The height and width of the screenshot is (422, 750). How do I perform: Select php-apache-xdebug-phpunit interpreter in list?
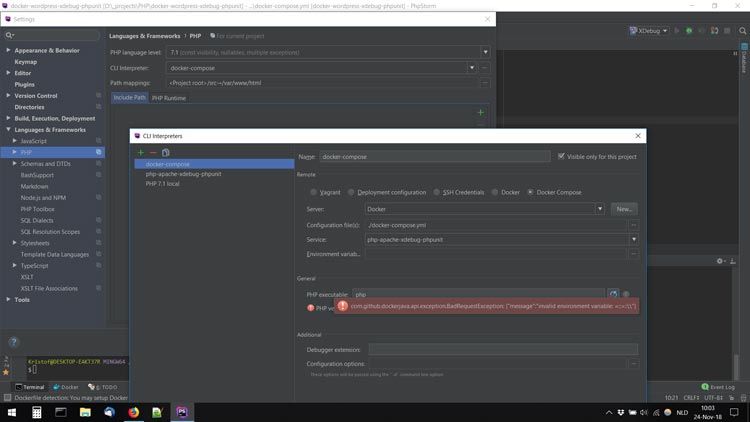pos(214,174)
